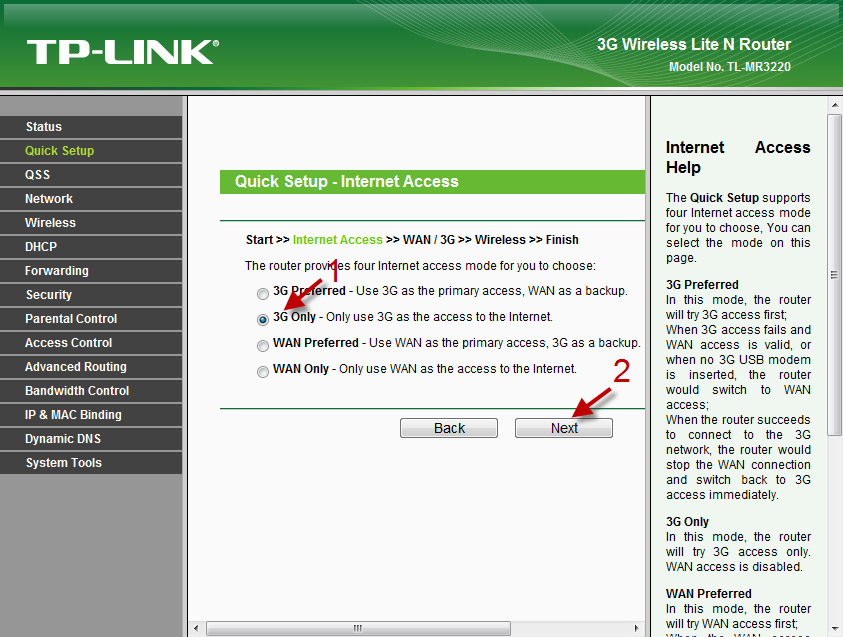Click the '3G Wireless Lite N Router' title
This screenshot has width=843, height=637.
click(x=694, y=44)
